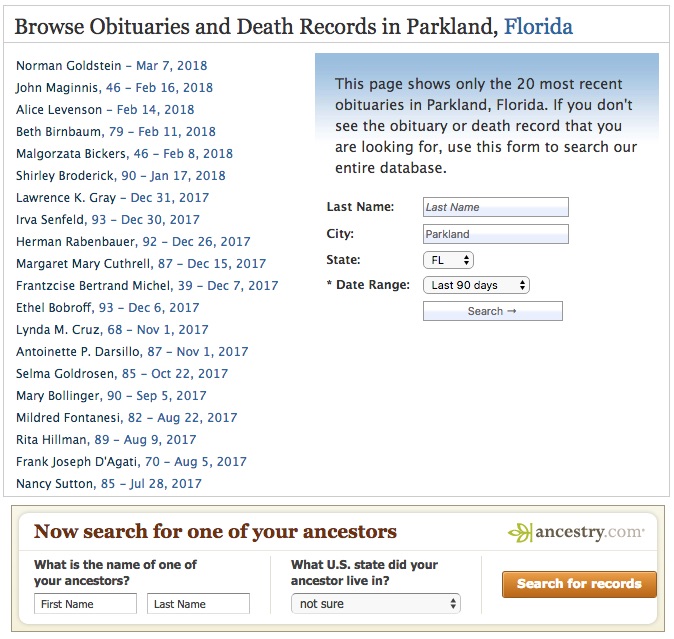Screen dimensions: 674x639
Task: View Mildred Fontanesi obituary record
Action: click(x=126, y=417)
